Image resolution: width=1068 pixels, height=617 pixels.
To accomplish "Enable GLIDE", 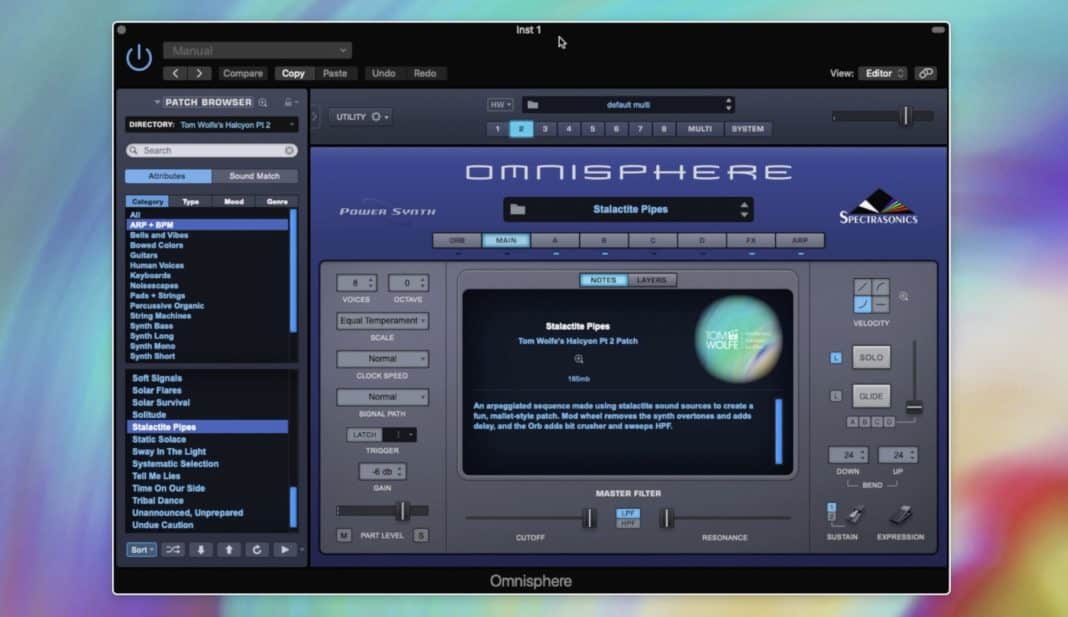I will point(871,396).
